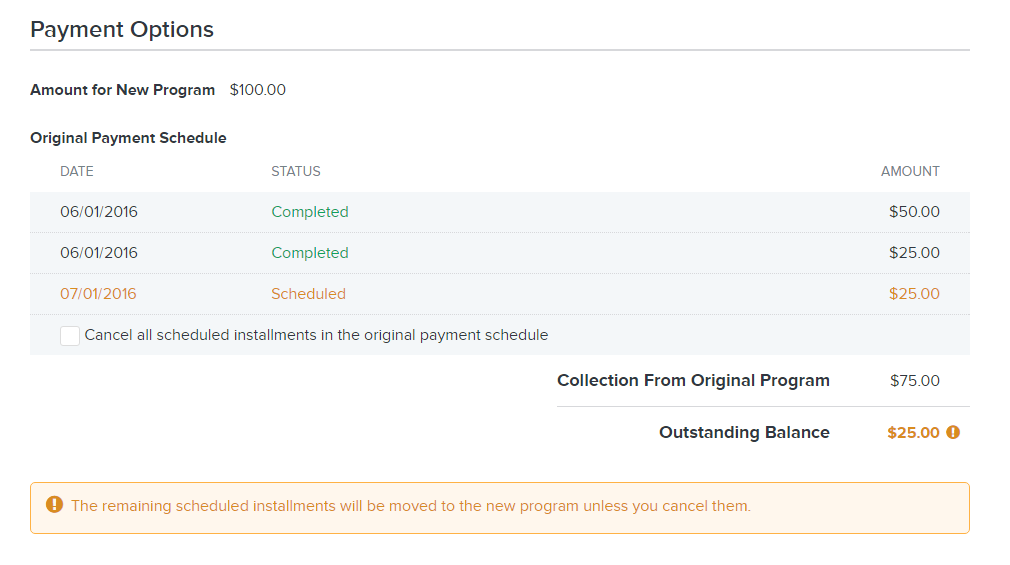Image resolution: width=1010 pixels, height=565 pixels.
Task: Click the $50.00 installment amount
Action: (x=914, y=212)
